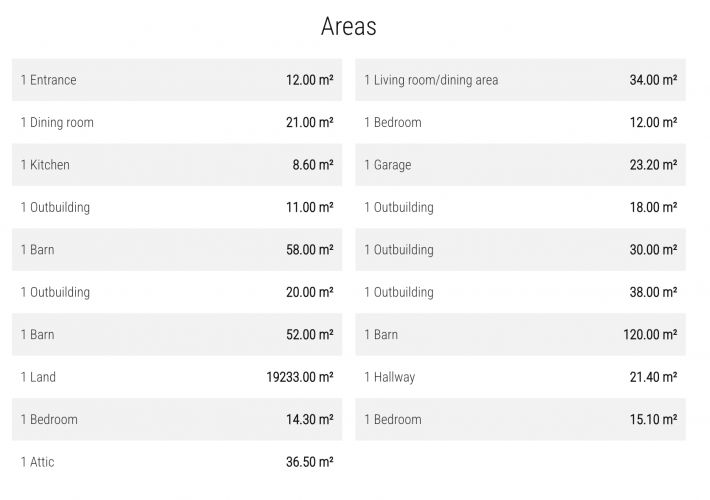Click the Areas heading
The width and height of the screenshot is (710, 500).
pos(349,26)
